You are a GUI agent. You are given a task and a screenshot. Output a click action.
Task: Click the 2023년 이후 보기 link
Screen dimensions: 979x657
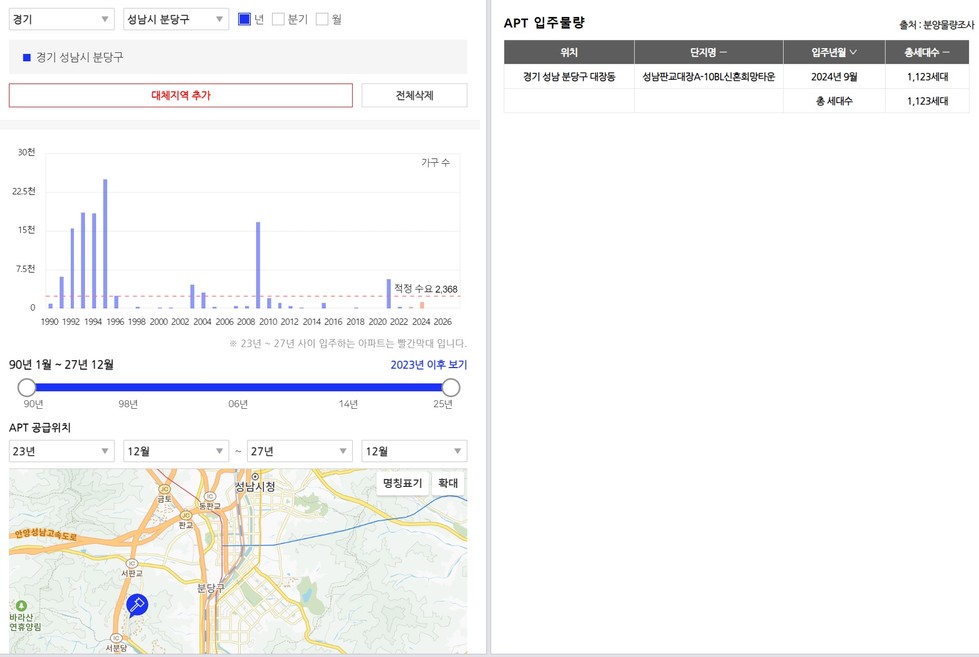pyautogui.click(x=429, y=365)
